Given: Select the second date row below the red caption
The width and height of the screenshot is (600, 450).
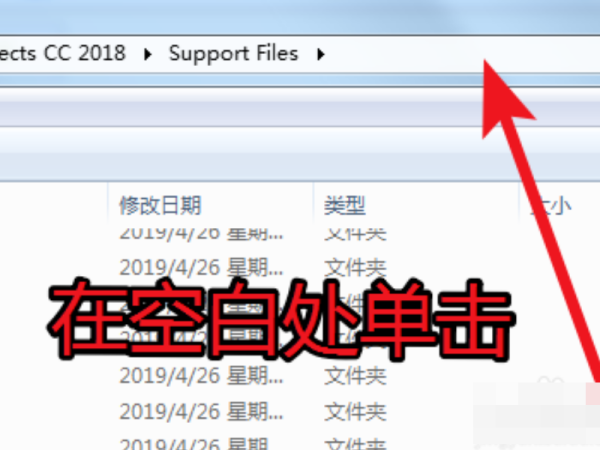Looking at the screenshot, I should point(201,412).
